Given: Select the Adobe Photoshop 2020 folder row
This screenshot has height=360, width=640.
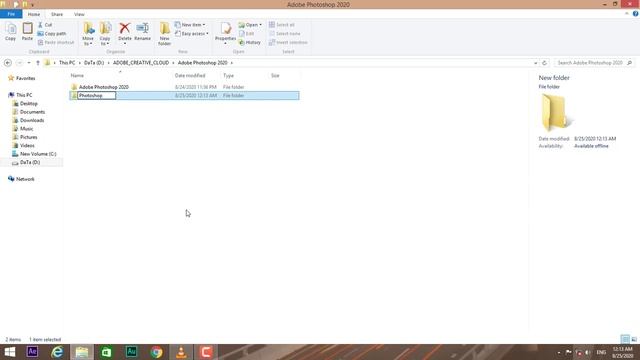Looking at the screenshot, I should 184,87.
